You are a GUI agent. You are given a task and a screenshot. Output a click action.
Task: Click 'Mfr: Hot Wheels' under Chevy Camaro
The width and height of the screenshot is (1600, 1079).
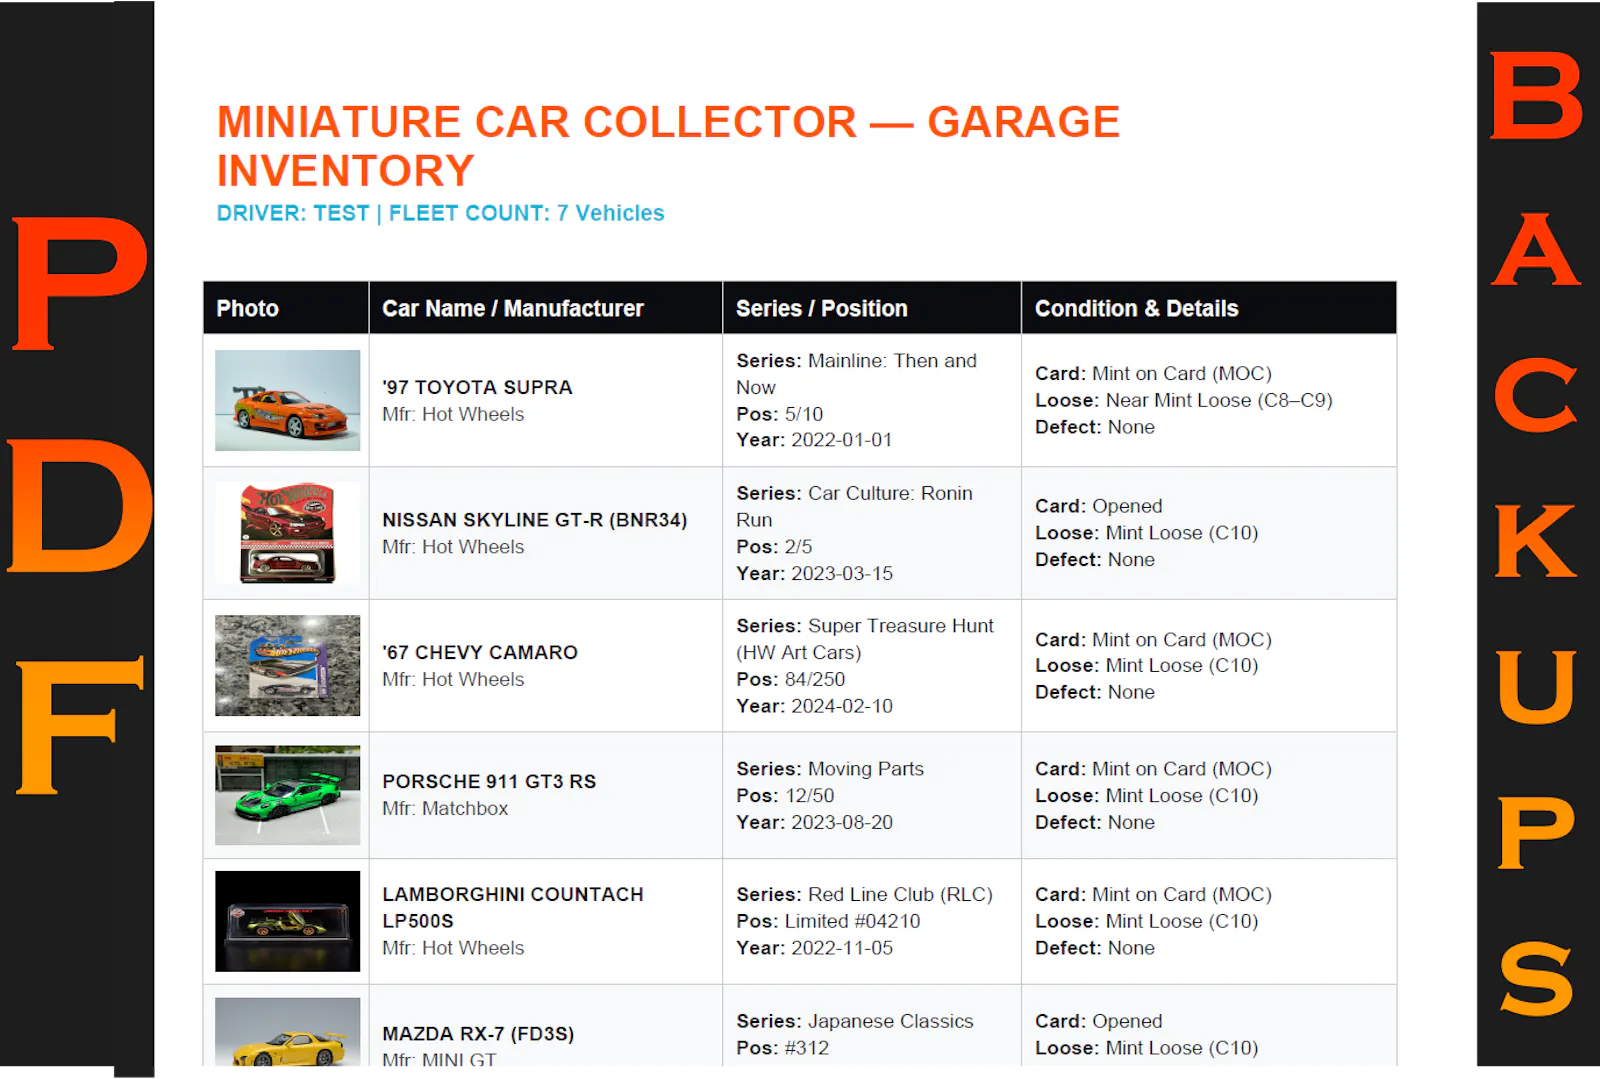pyautogui.click(x=453, y=679)
